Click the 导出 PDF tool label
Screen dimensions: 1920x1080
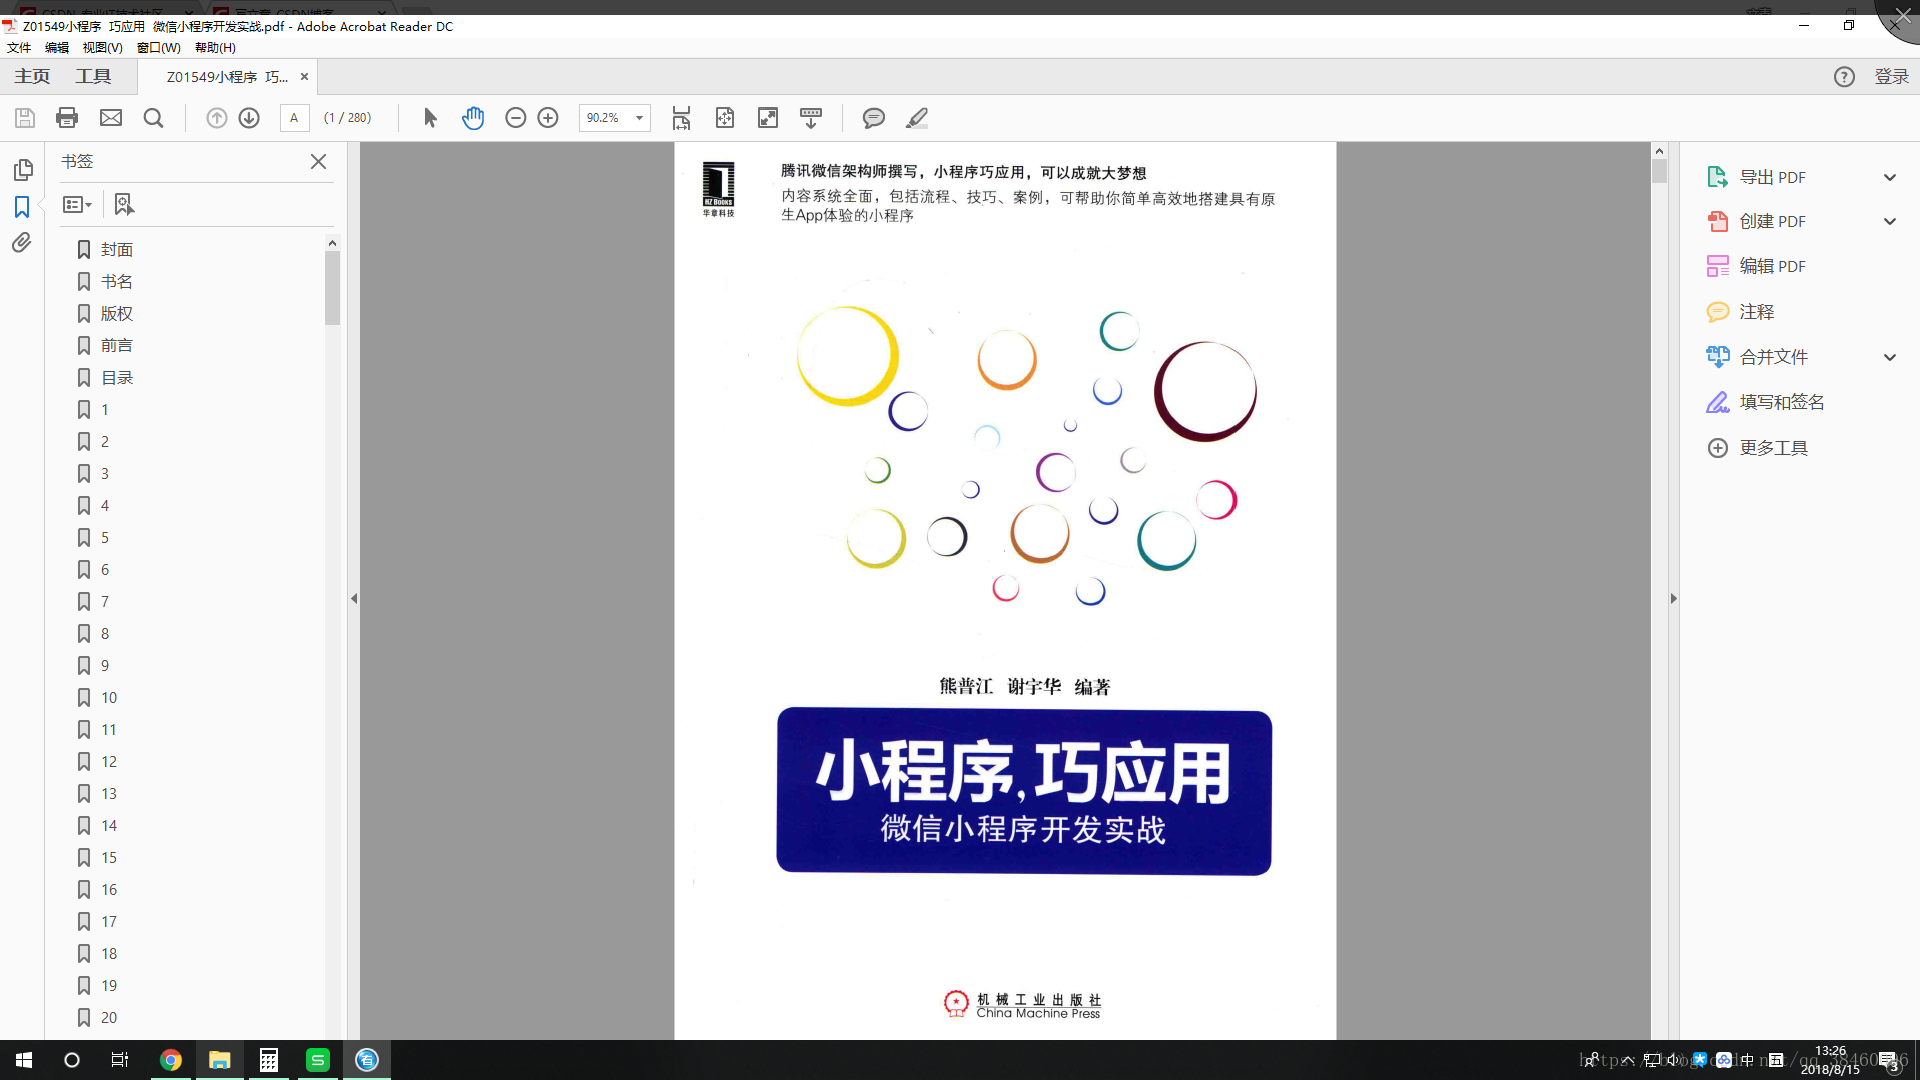[x=1772, y=177]
